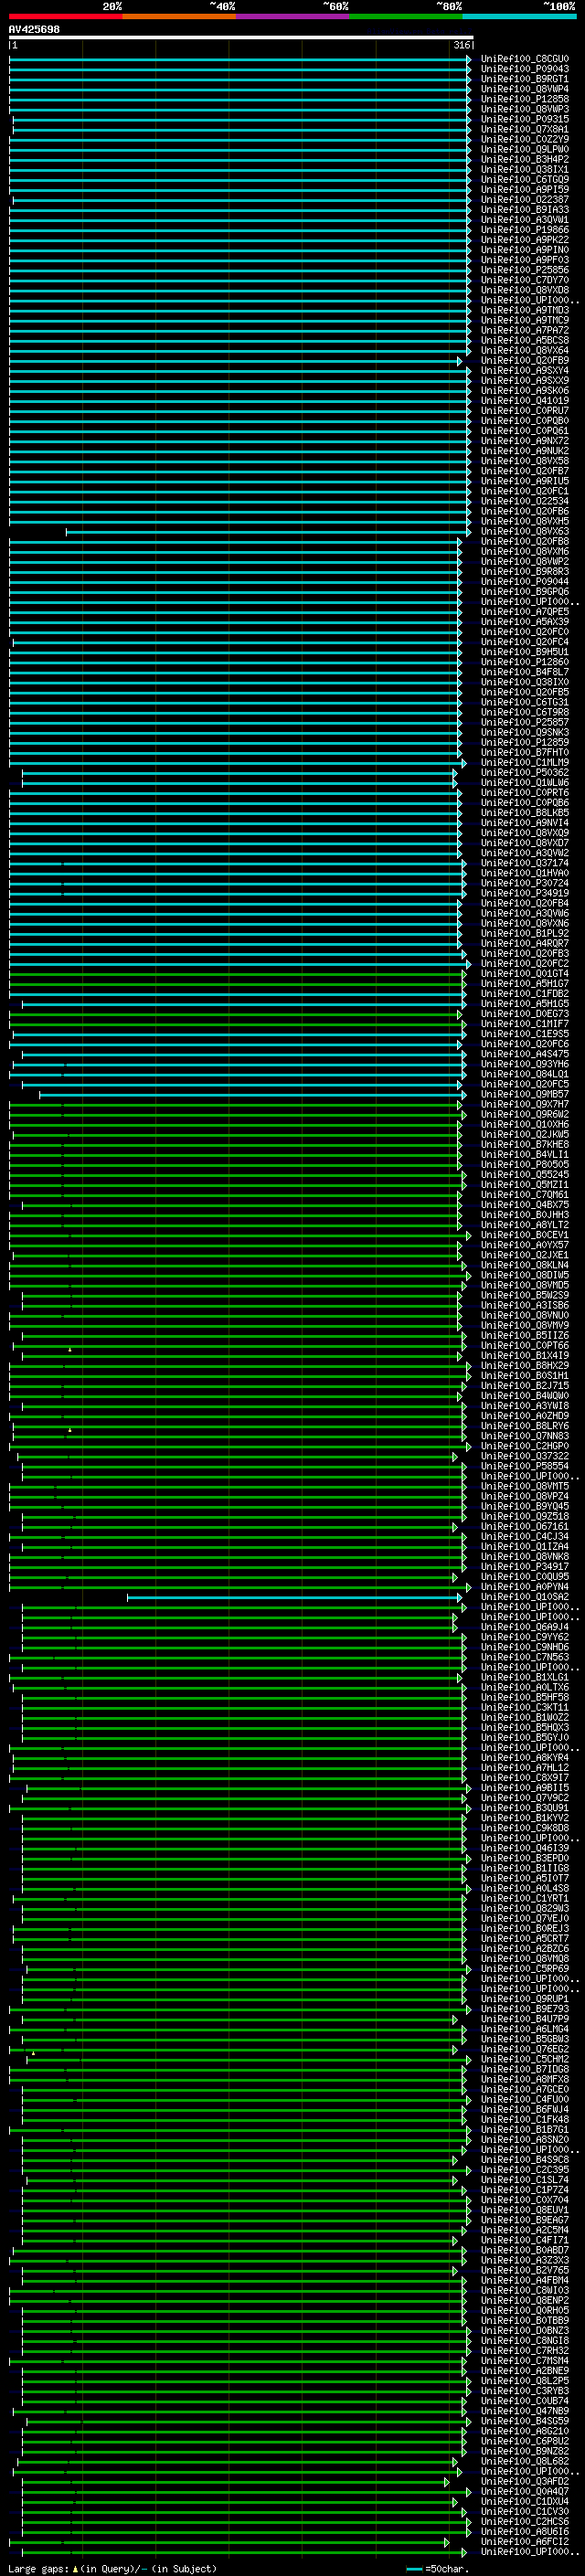Click hit label UniRef100_Q8VX64

[x=524, y=350]
